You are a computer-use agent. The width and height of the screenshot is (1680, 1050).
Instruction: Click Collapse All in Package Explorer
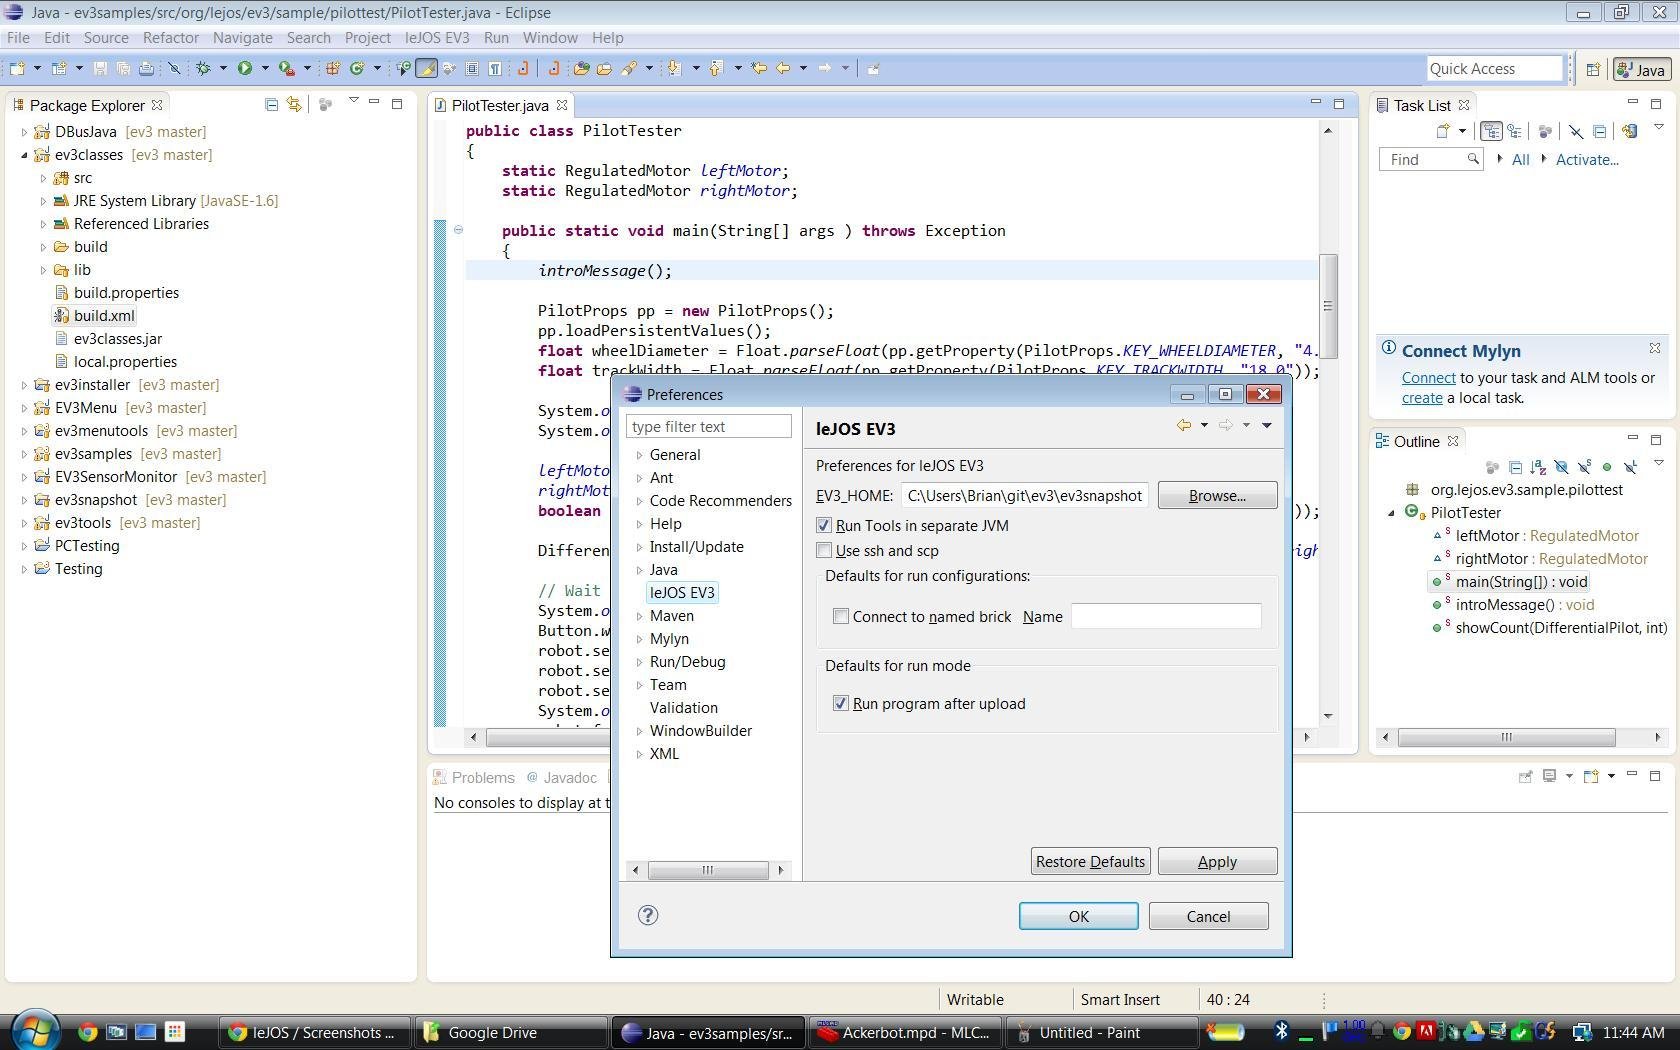tap(271, 104)
